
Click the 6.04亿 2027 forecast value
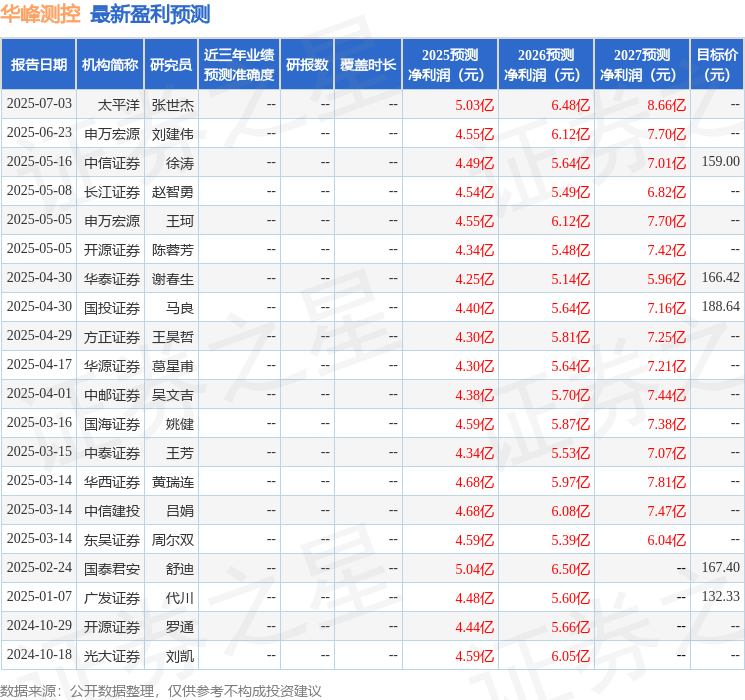click(667, 540)
